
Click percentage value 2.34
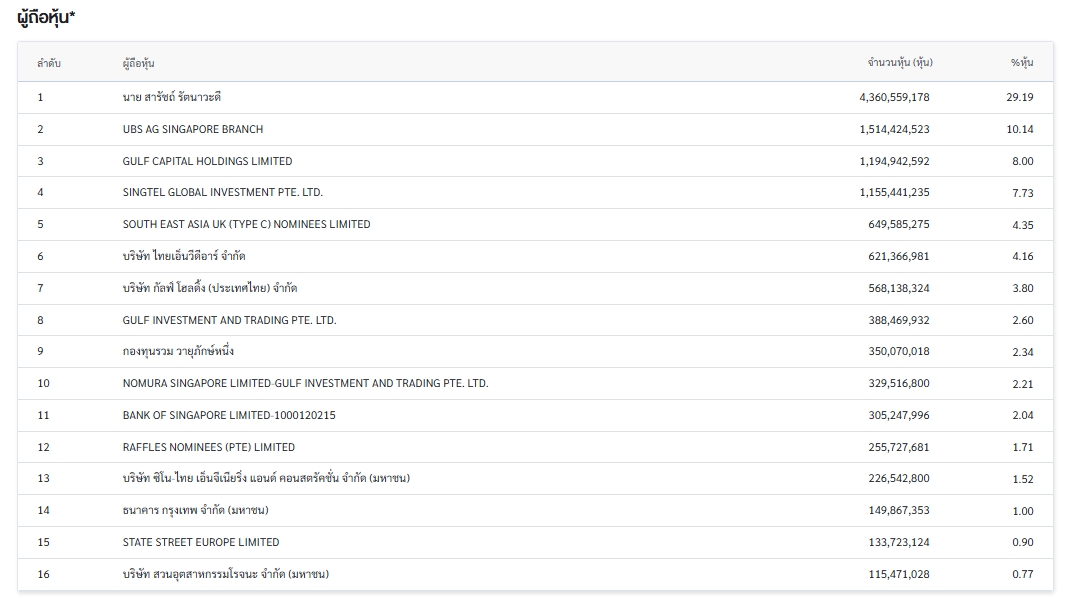coord(1022,352)
